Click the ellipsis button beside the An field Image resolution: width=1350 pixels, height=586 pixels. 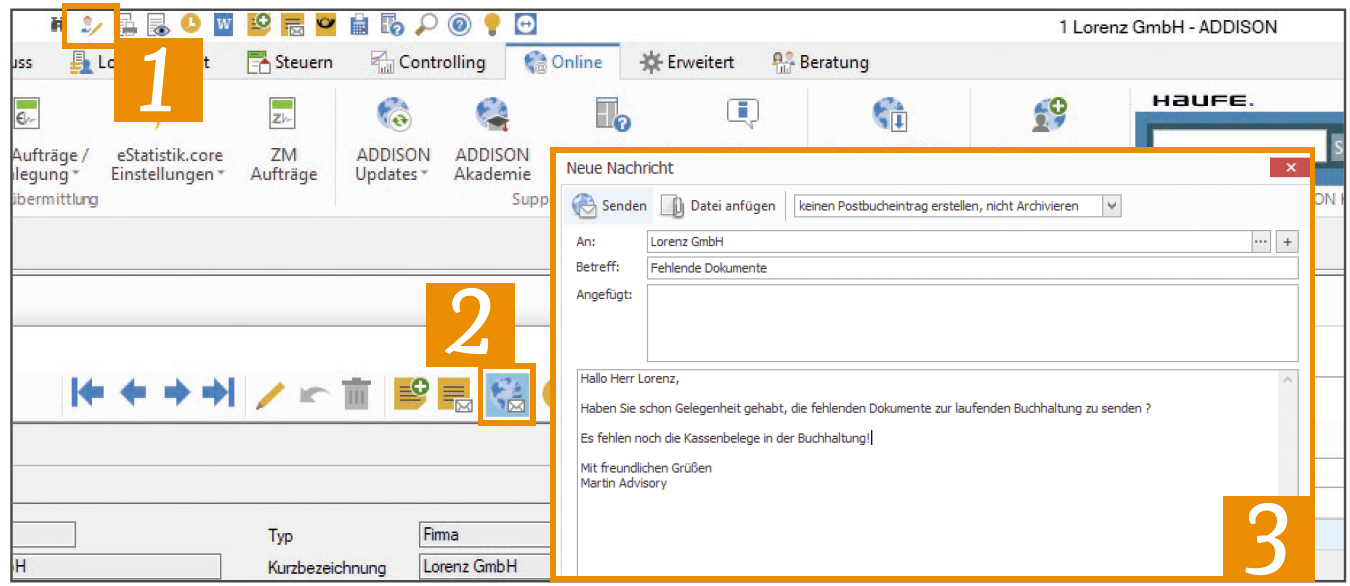pyautogui.click(x=1261, y=241)
